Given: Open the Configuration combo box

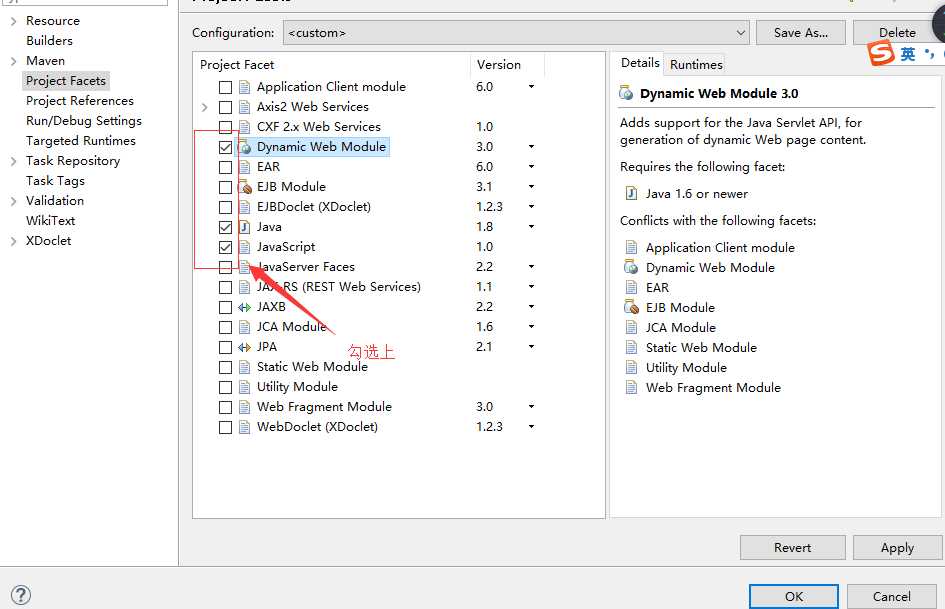Looking at the screenshot, I should [516, 33].
